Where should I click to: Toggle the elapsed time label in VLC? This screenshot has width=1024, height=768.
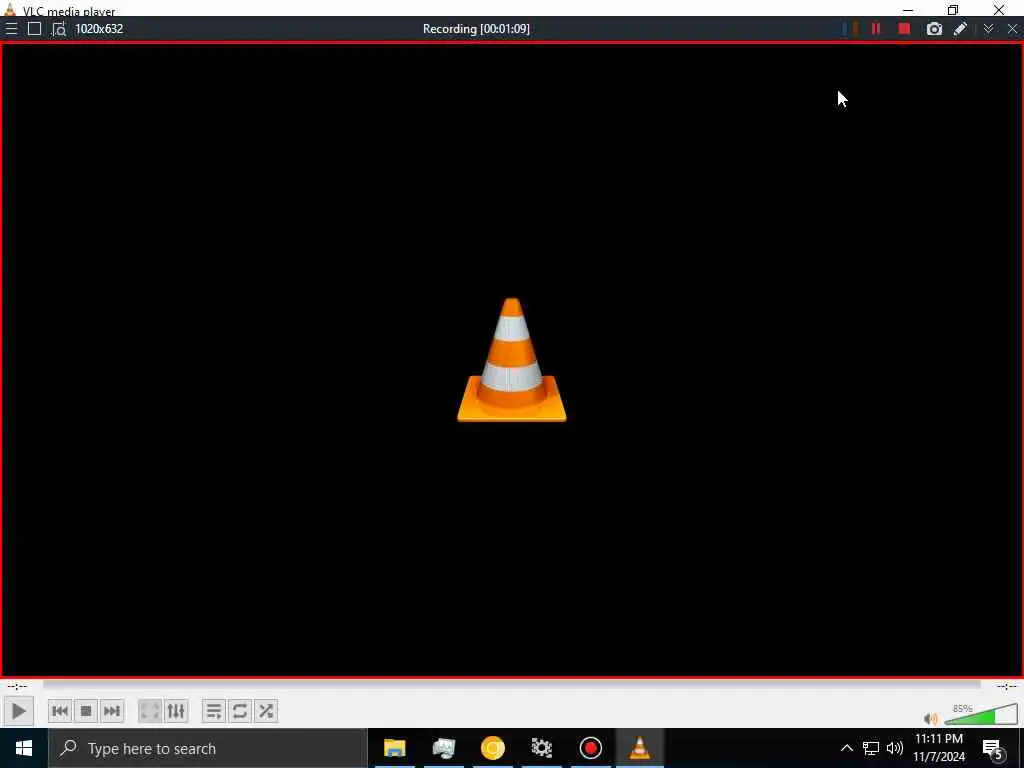(x=17, y=686)
